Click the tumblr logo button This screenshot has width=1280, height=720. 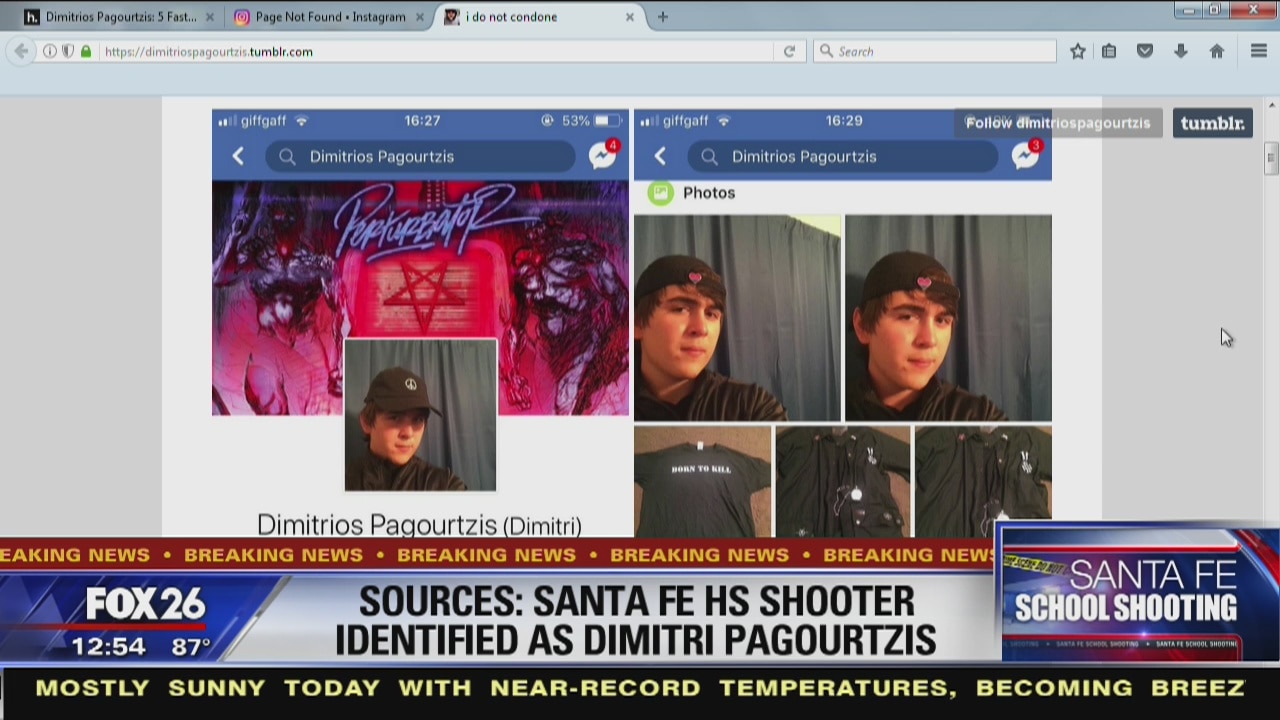(x=1212, y=123)
